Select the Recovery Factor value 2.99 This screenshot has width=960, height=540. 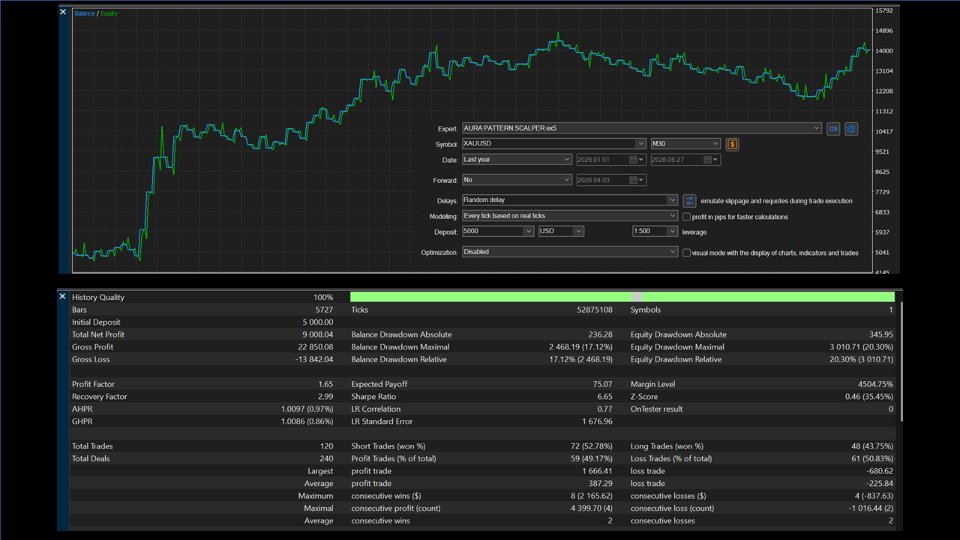coord(326,397)
